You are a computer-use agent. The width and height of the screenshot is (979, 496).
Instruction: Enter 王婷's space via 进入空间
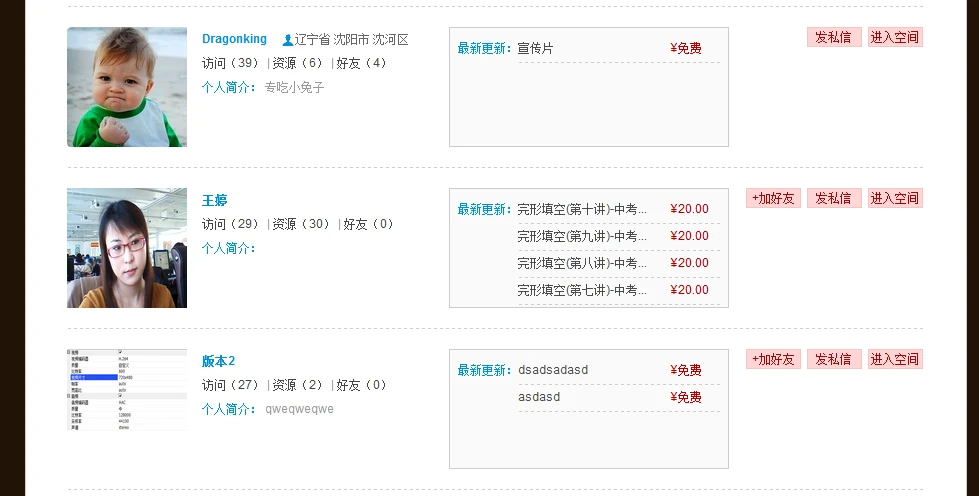[895, 198]
